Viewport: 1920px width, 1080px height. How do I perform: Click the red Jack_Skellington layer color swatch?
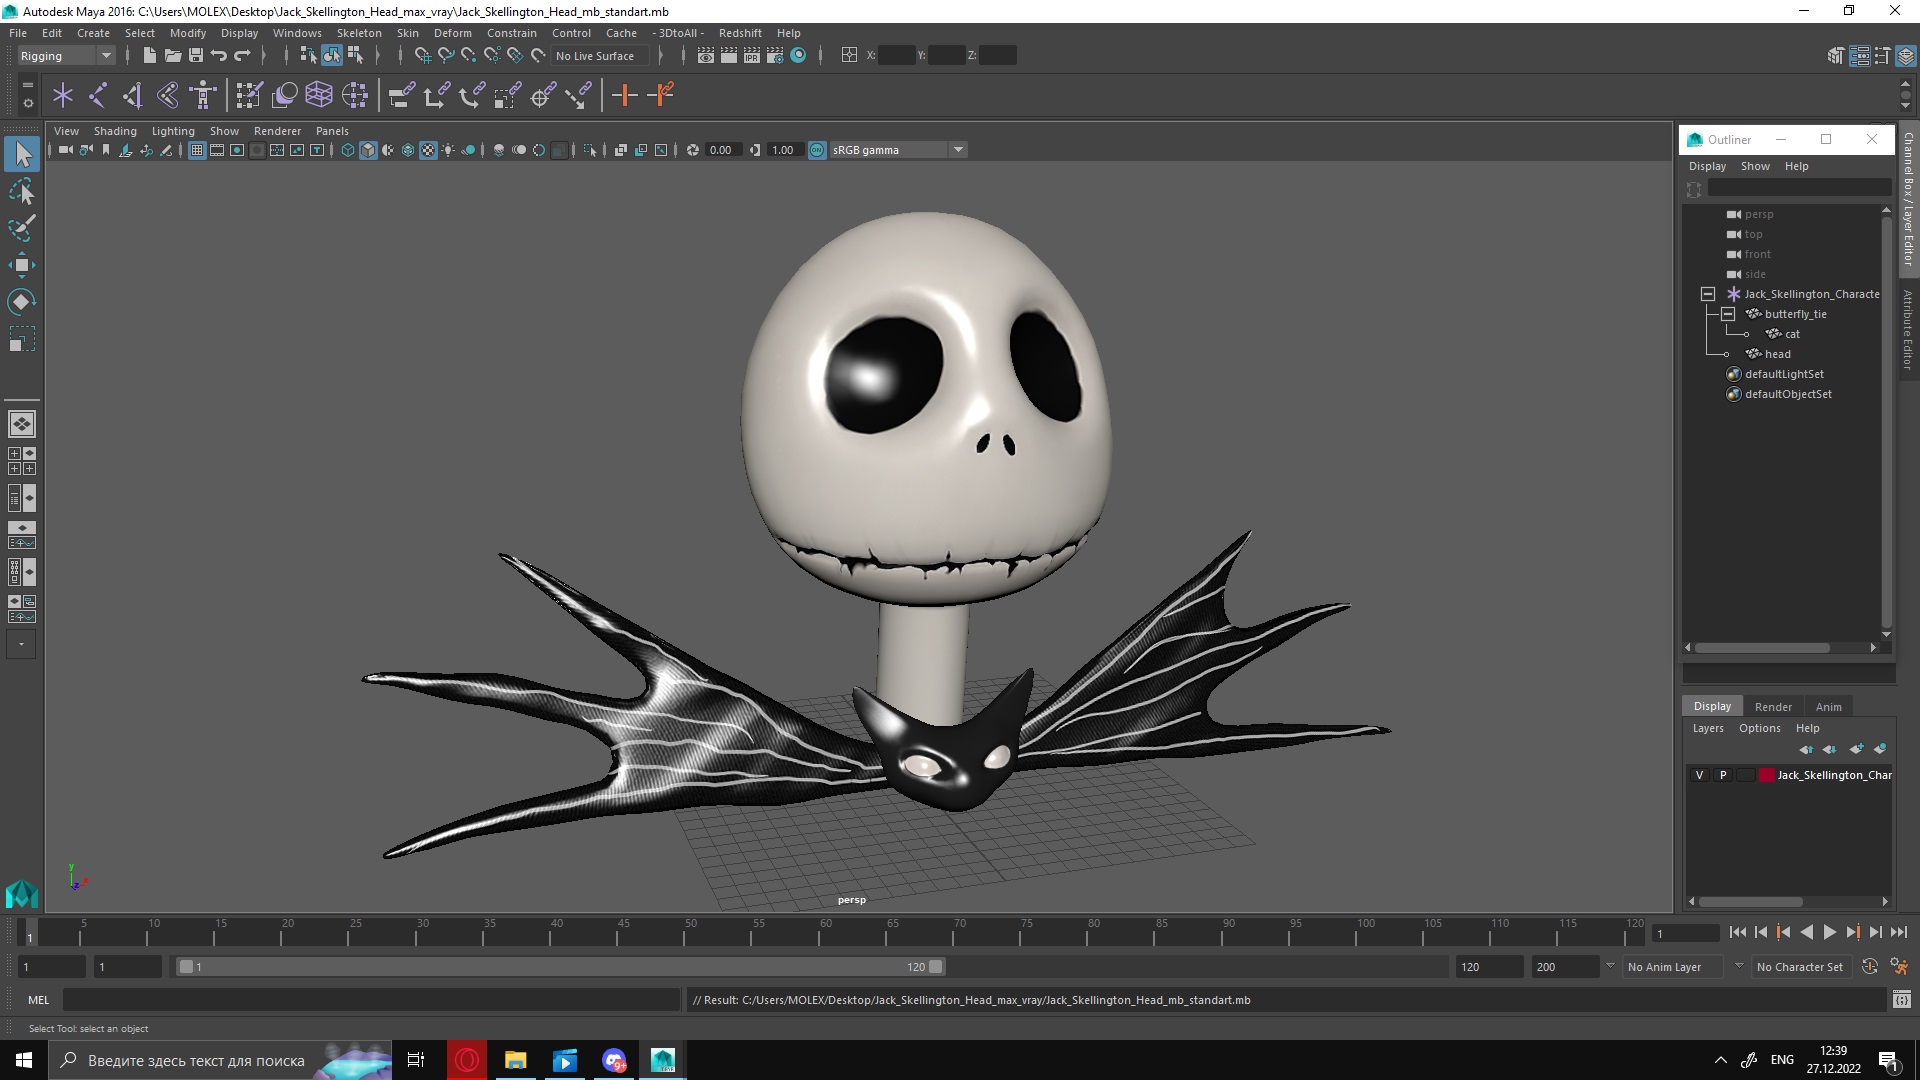coord(1767,775)
